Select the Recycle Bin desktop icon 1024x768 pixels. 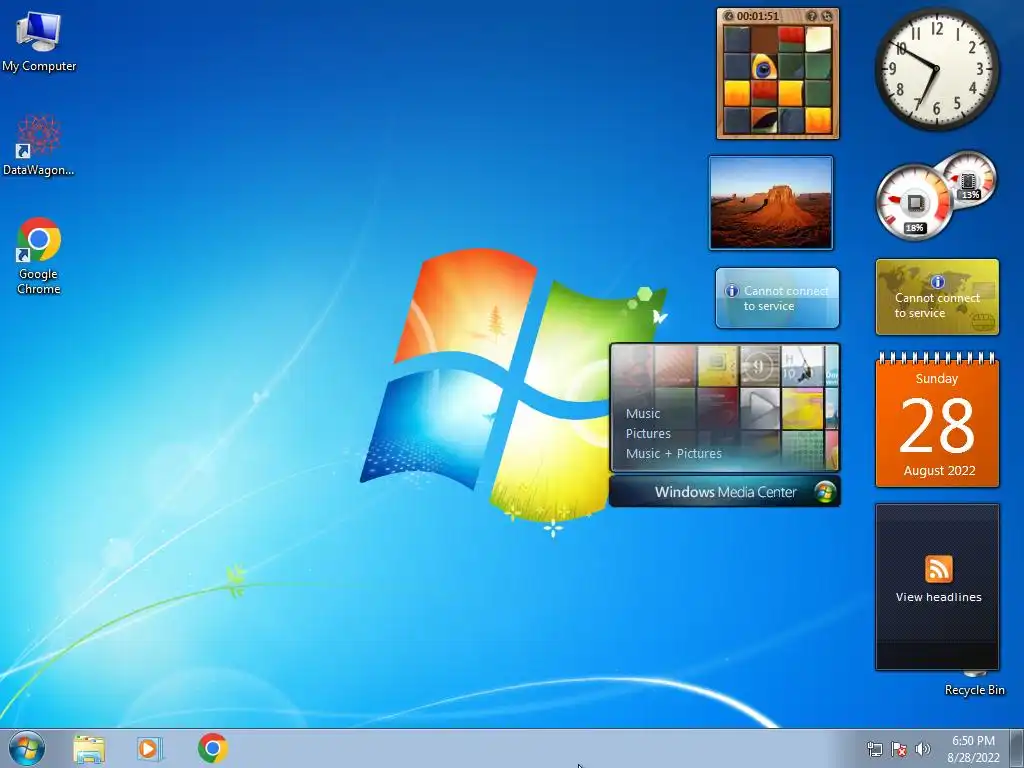tap(974, 684)
